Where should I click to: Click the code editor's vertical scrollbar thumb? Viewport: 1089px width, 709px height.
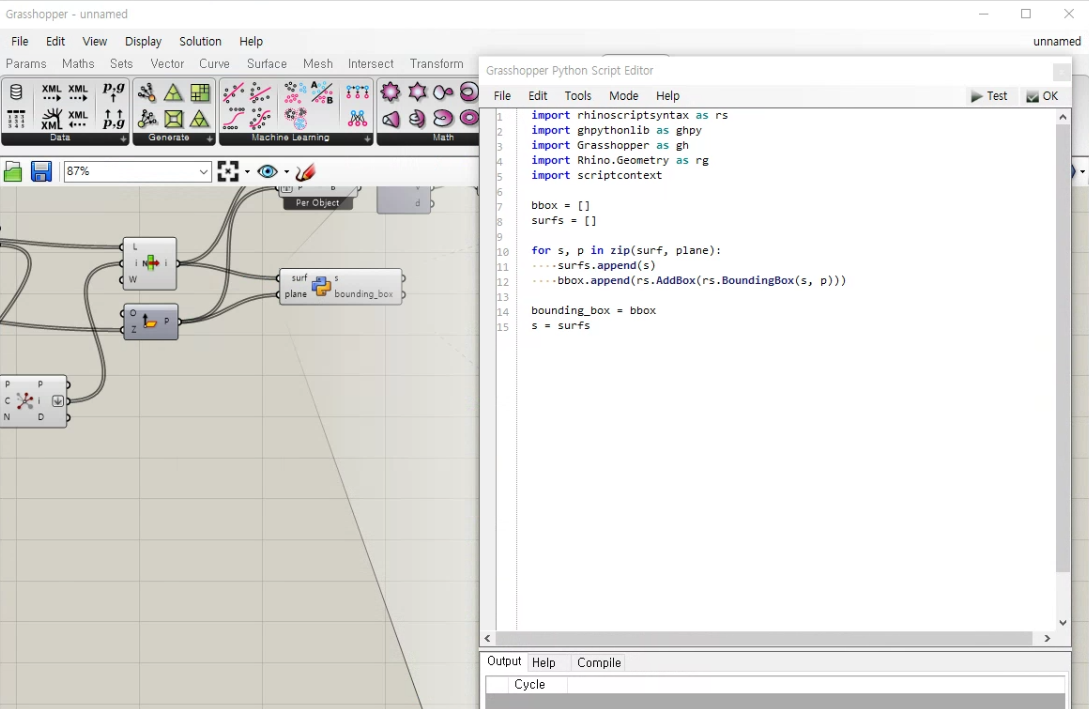click(1063, 349)
